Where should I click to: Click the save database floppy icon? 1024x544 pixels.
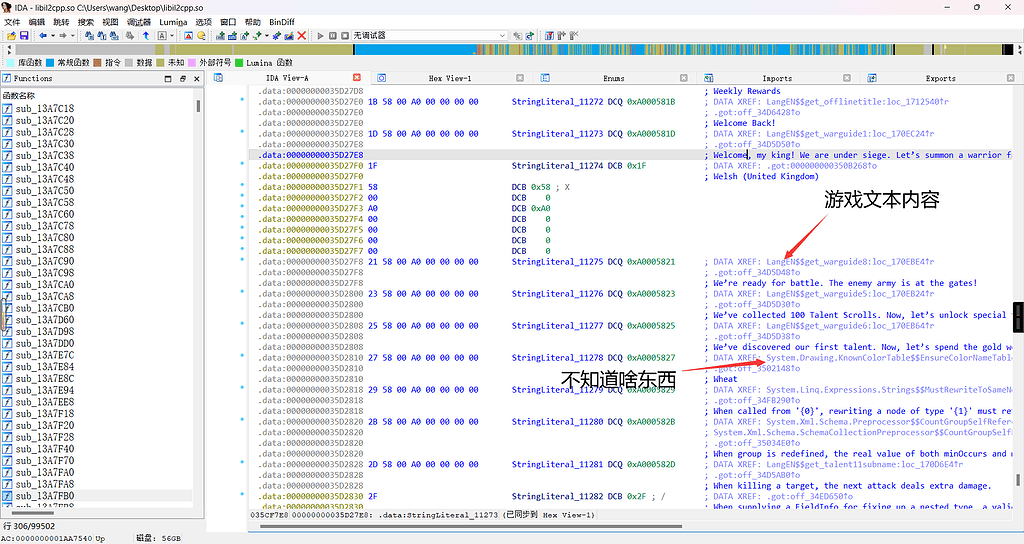click(24, 35)
